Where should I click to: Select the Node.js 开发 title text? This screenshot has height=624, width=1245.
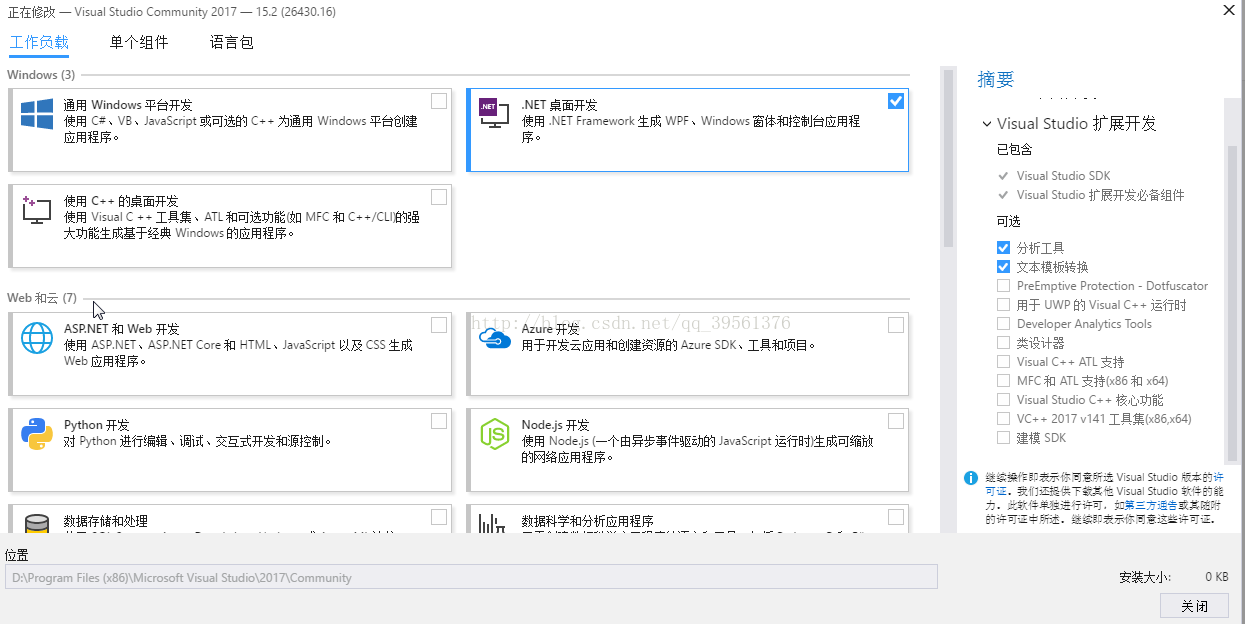(x=556, y=425)
